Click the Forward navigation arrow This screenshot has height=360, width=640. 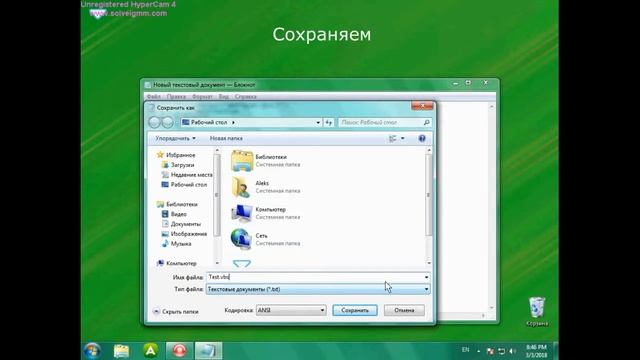click(x=167, y=122)
